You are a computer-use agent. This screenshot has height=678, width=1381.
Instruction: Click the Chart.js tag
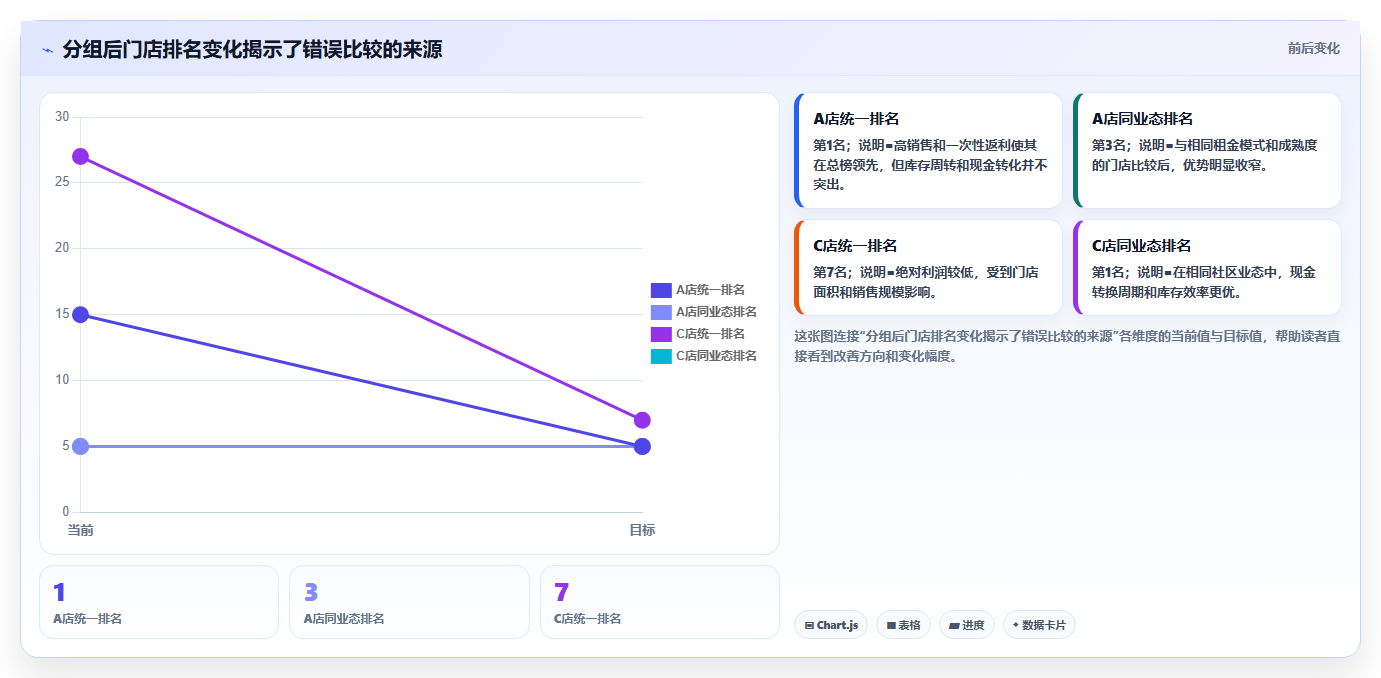coord(831,625)
